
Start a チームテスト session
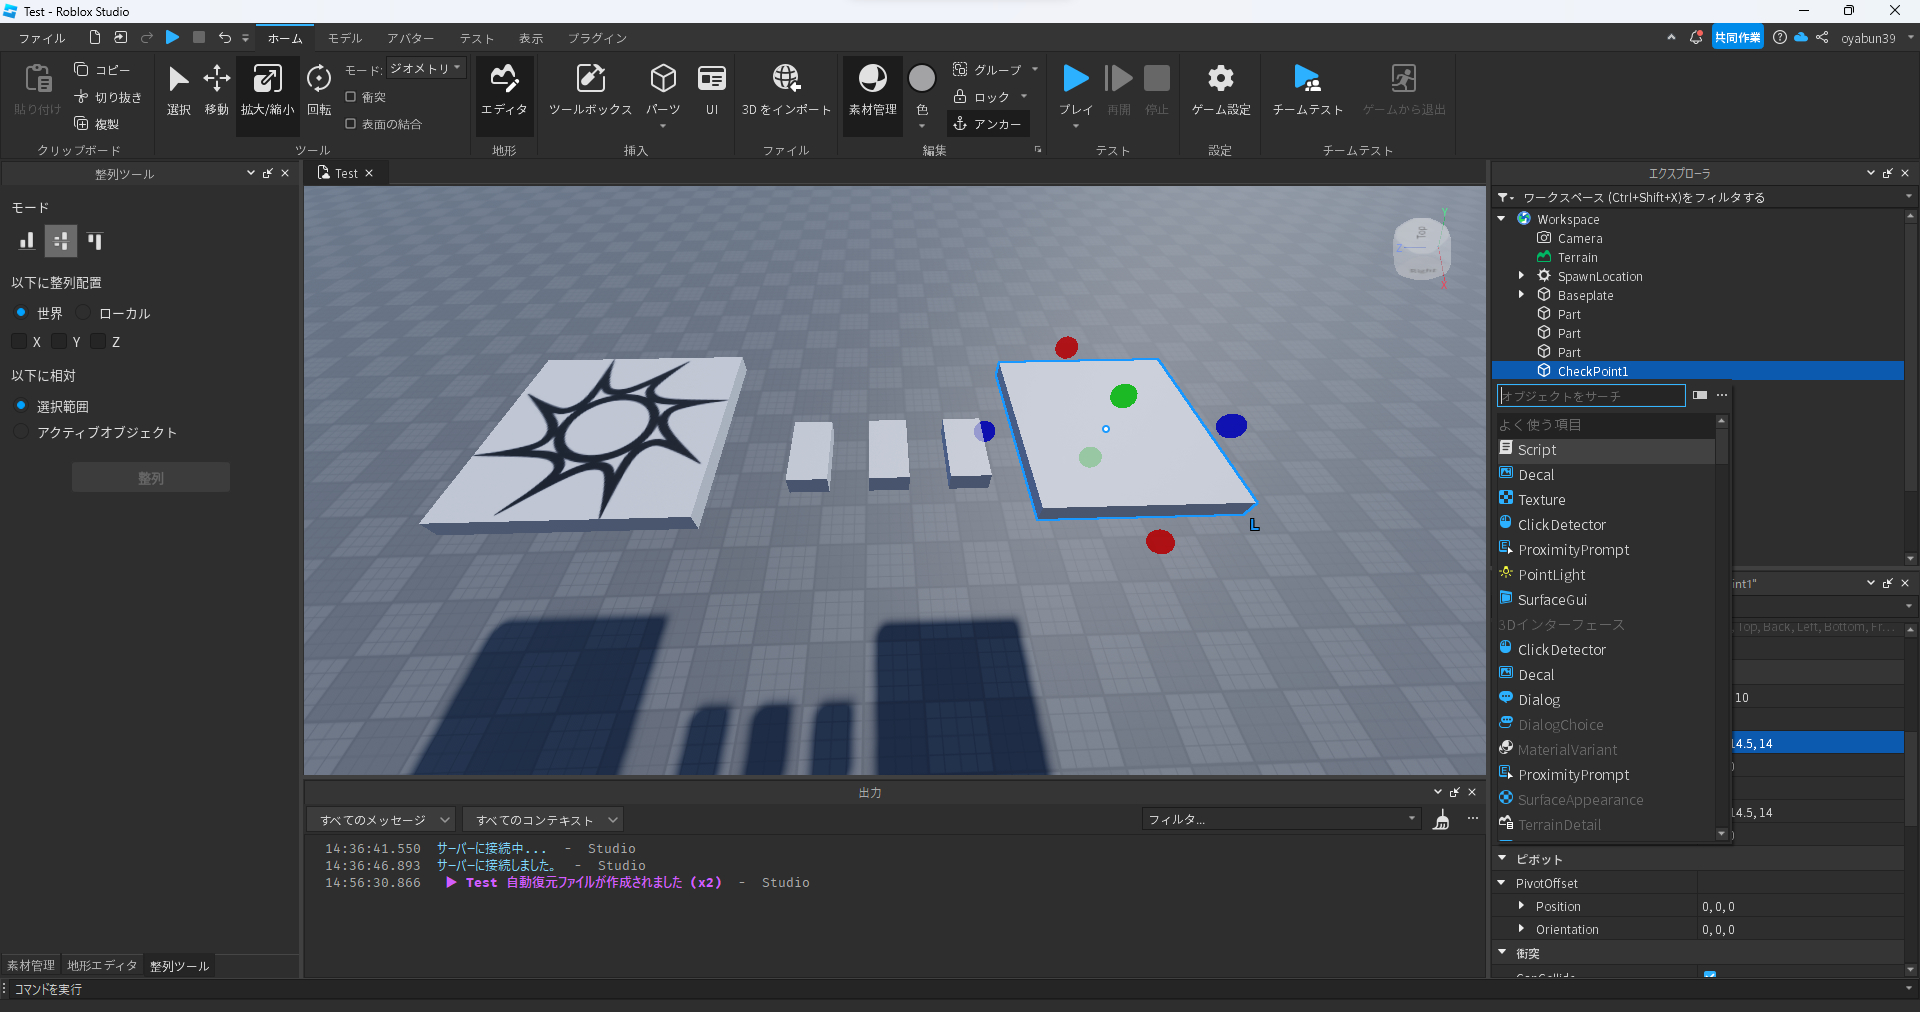click(1307, 90)
